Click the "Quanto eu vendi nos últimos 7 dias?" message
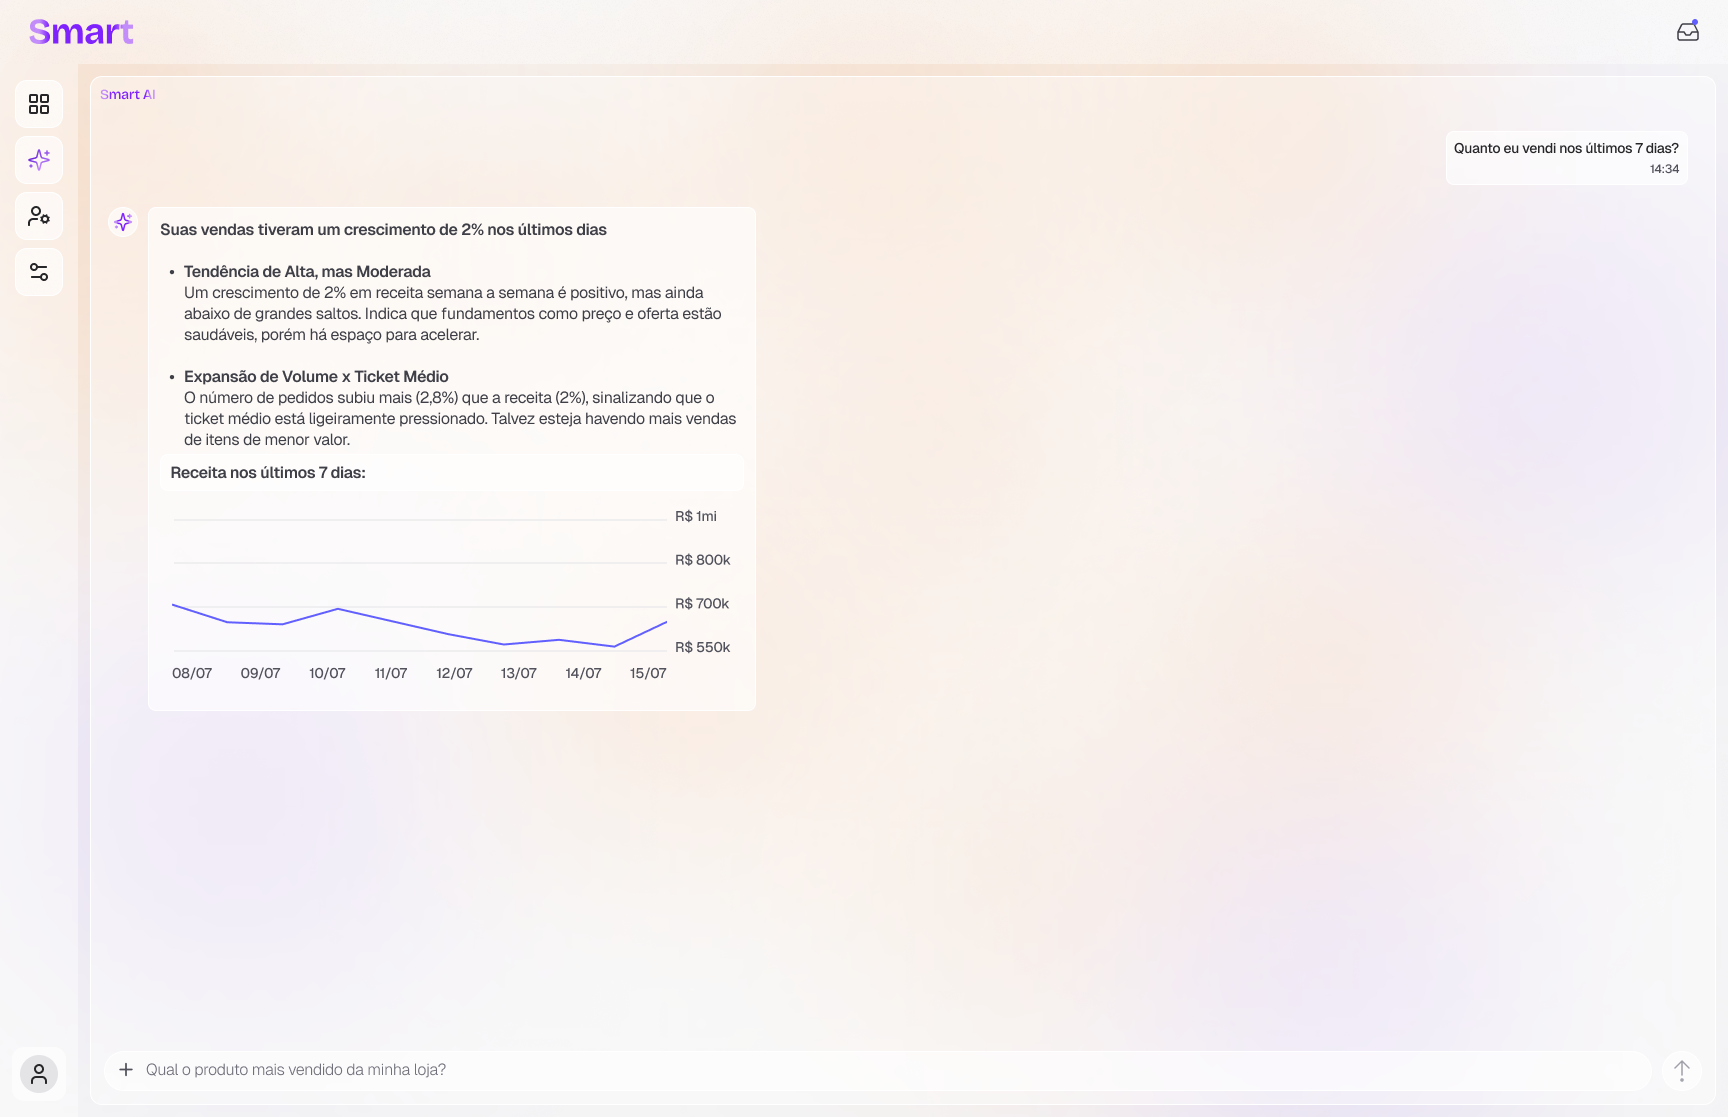 coord(1565,149)
